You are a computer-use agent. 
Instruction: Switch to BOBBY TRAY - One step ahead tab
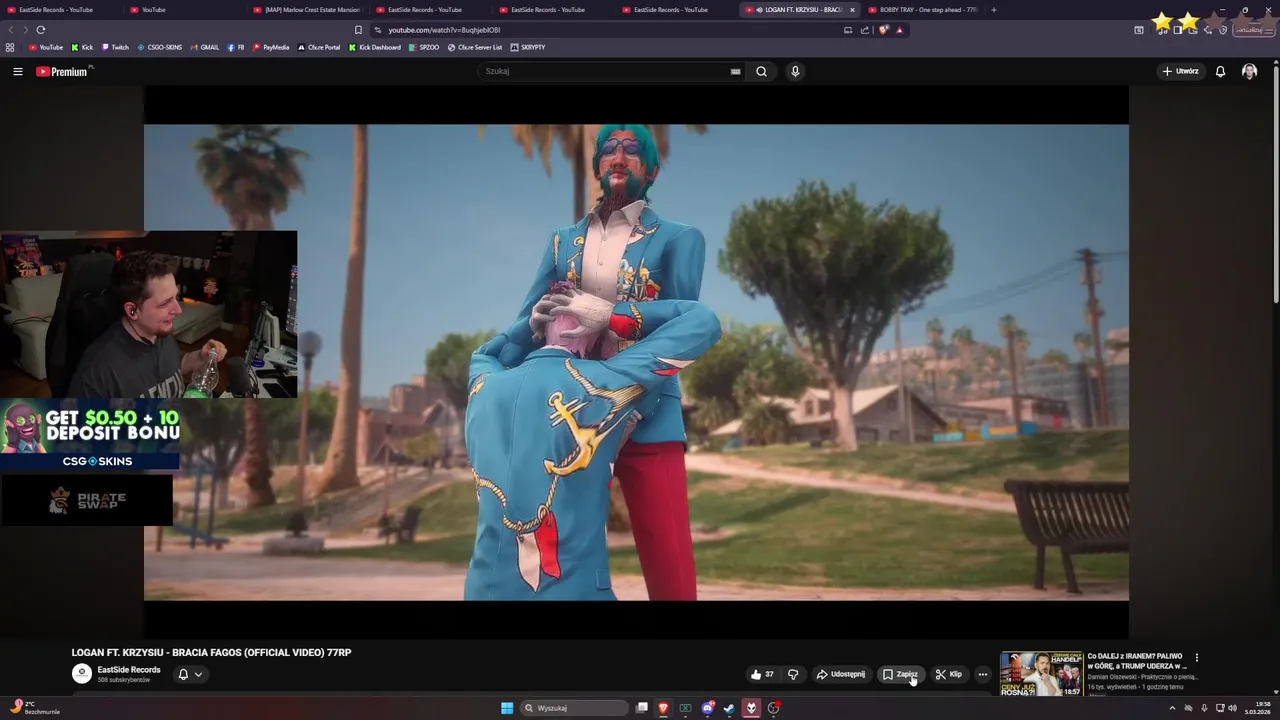pos(922,10)
